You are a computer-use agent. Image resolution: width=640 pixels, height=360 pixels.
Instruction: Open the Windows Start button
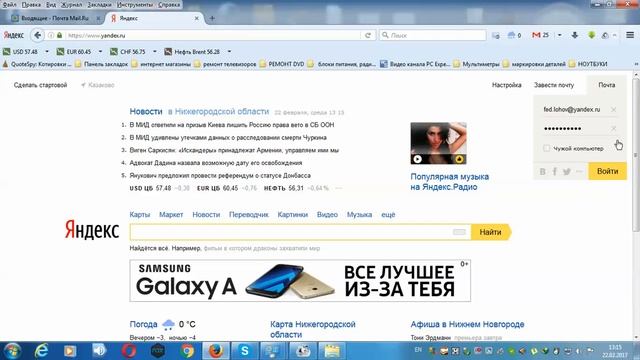point(12,351)
